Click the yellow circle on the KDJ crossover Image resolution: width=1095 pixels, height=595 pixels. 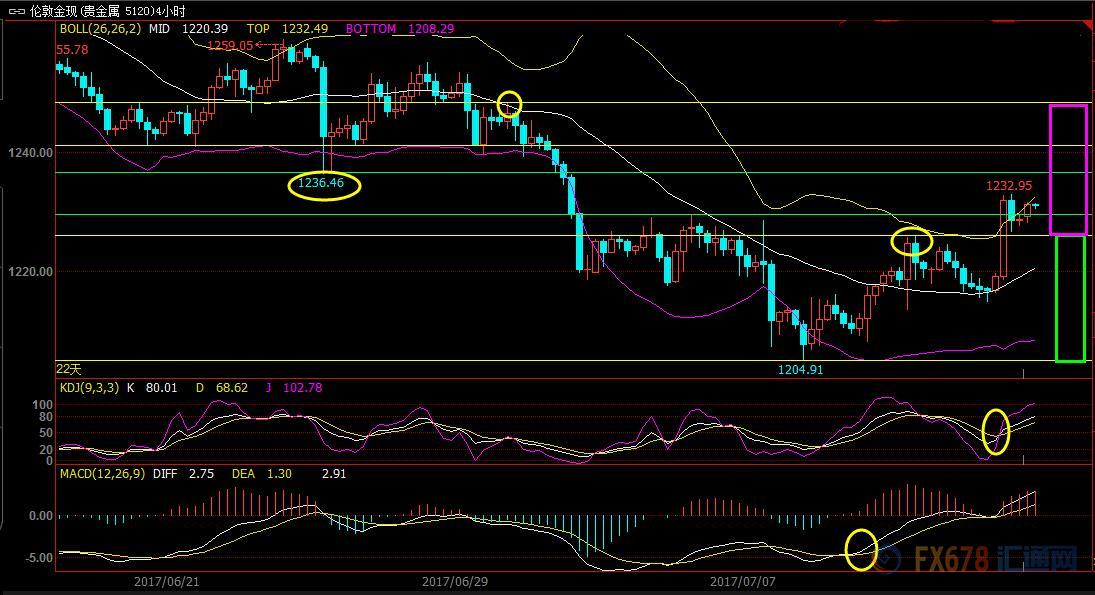coord(996,431)
